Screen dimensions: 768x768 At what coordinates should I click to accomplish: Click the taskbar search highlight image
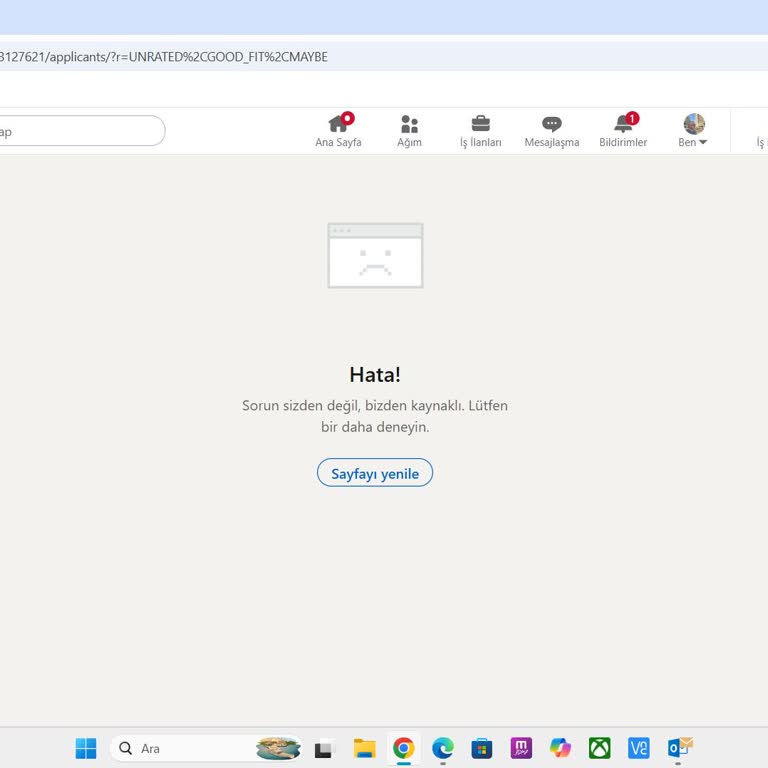278,748
